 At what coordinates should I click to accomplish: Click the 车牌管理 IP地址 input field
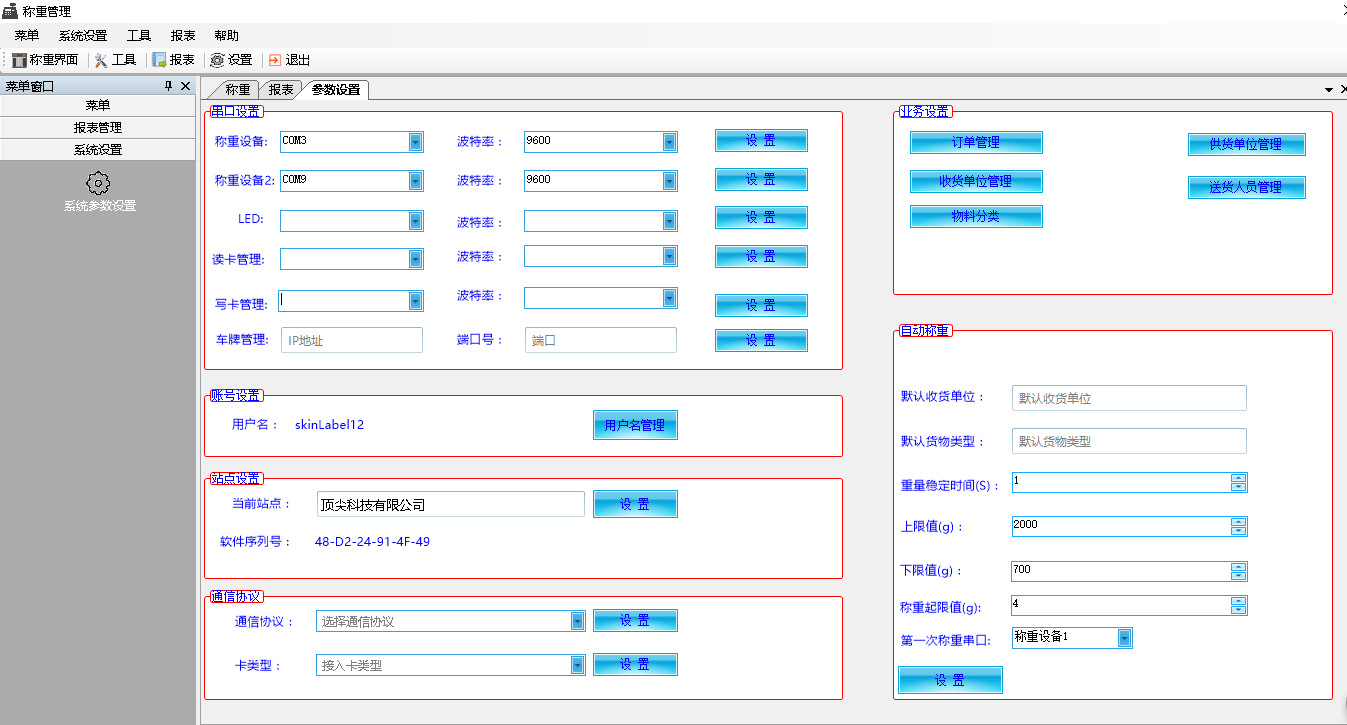click(351, 340)
